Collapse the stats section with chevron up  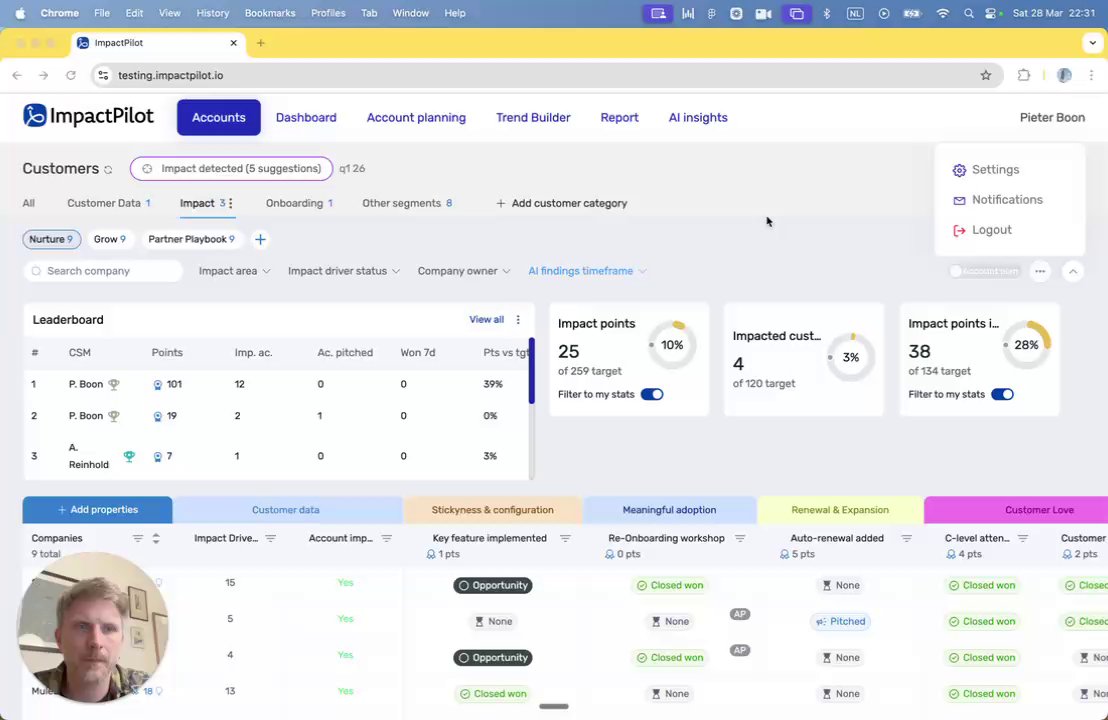point(1073,271)
